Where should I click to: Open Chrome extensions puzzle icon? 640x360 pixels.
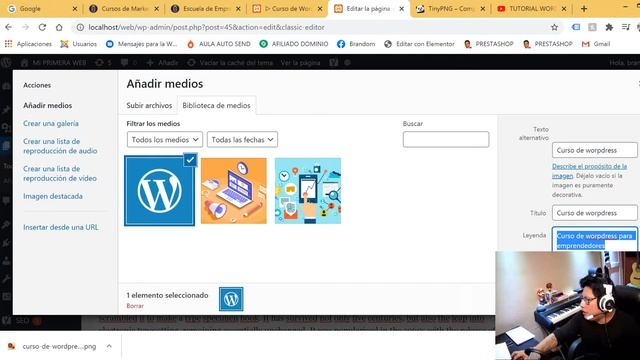tap(609, 27)
